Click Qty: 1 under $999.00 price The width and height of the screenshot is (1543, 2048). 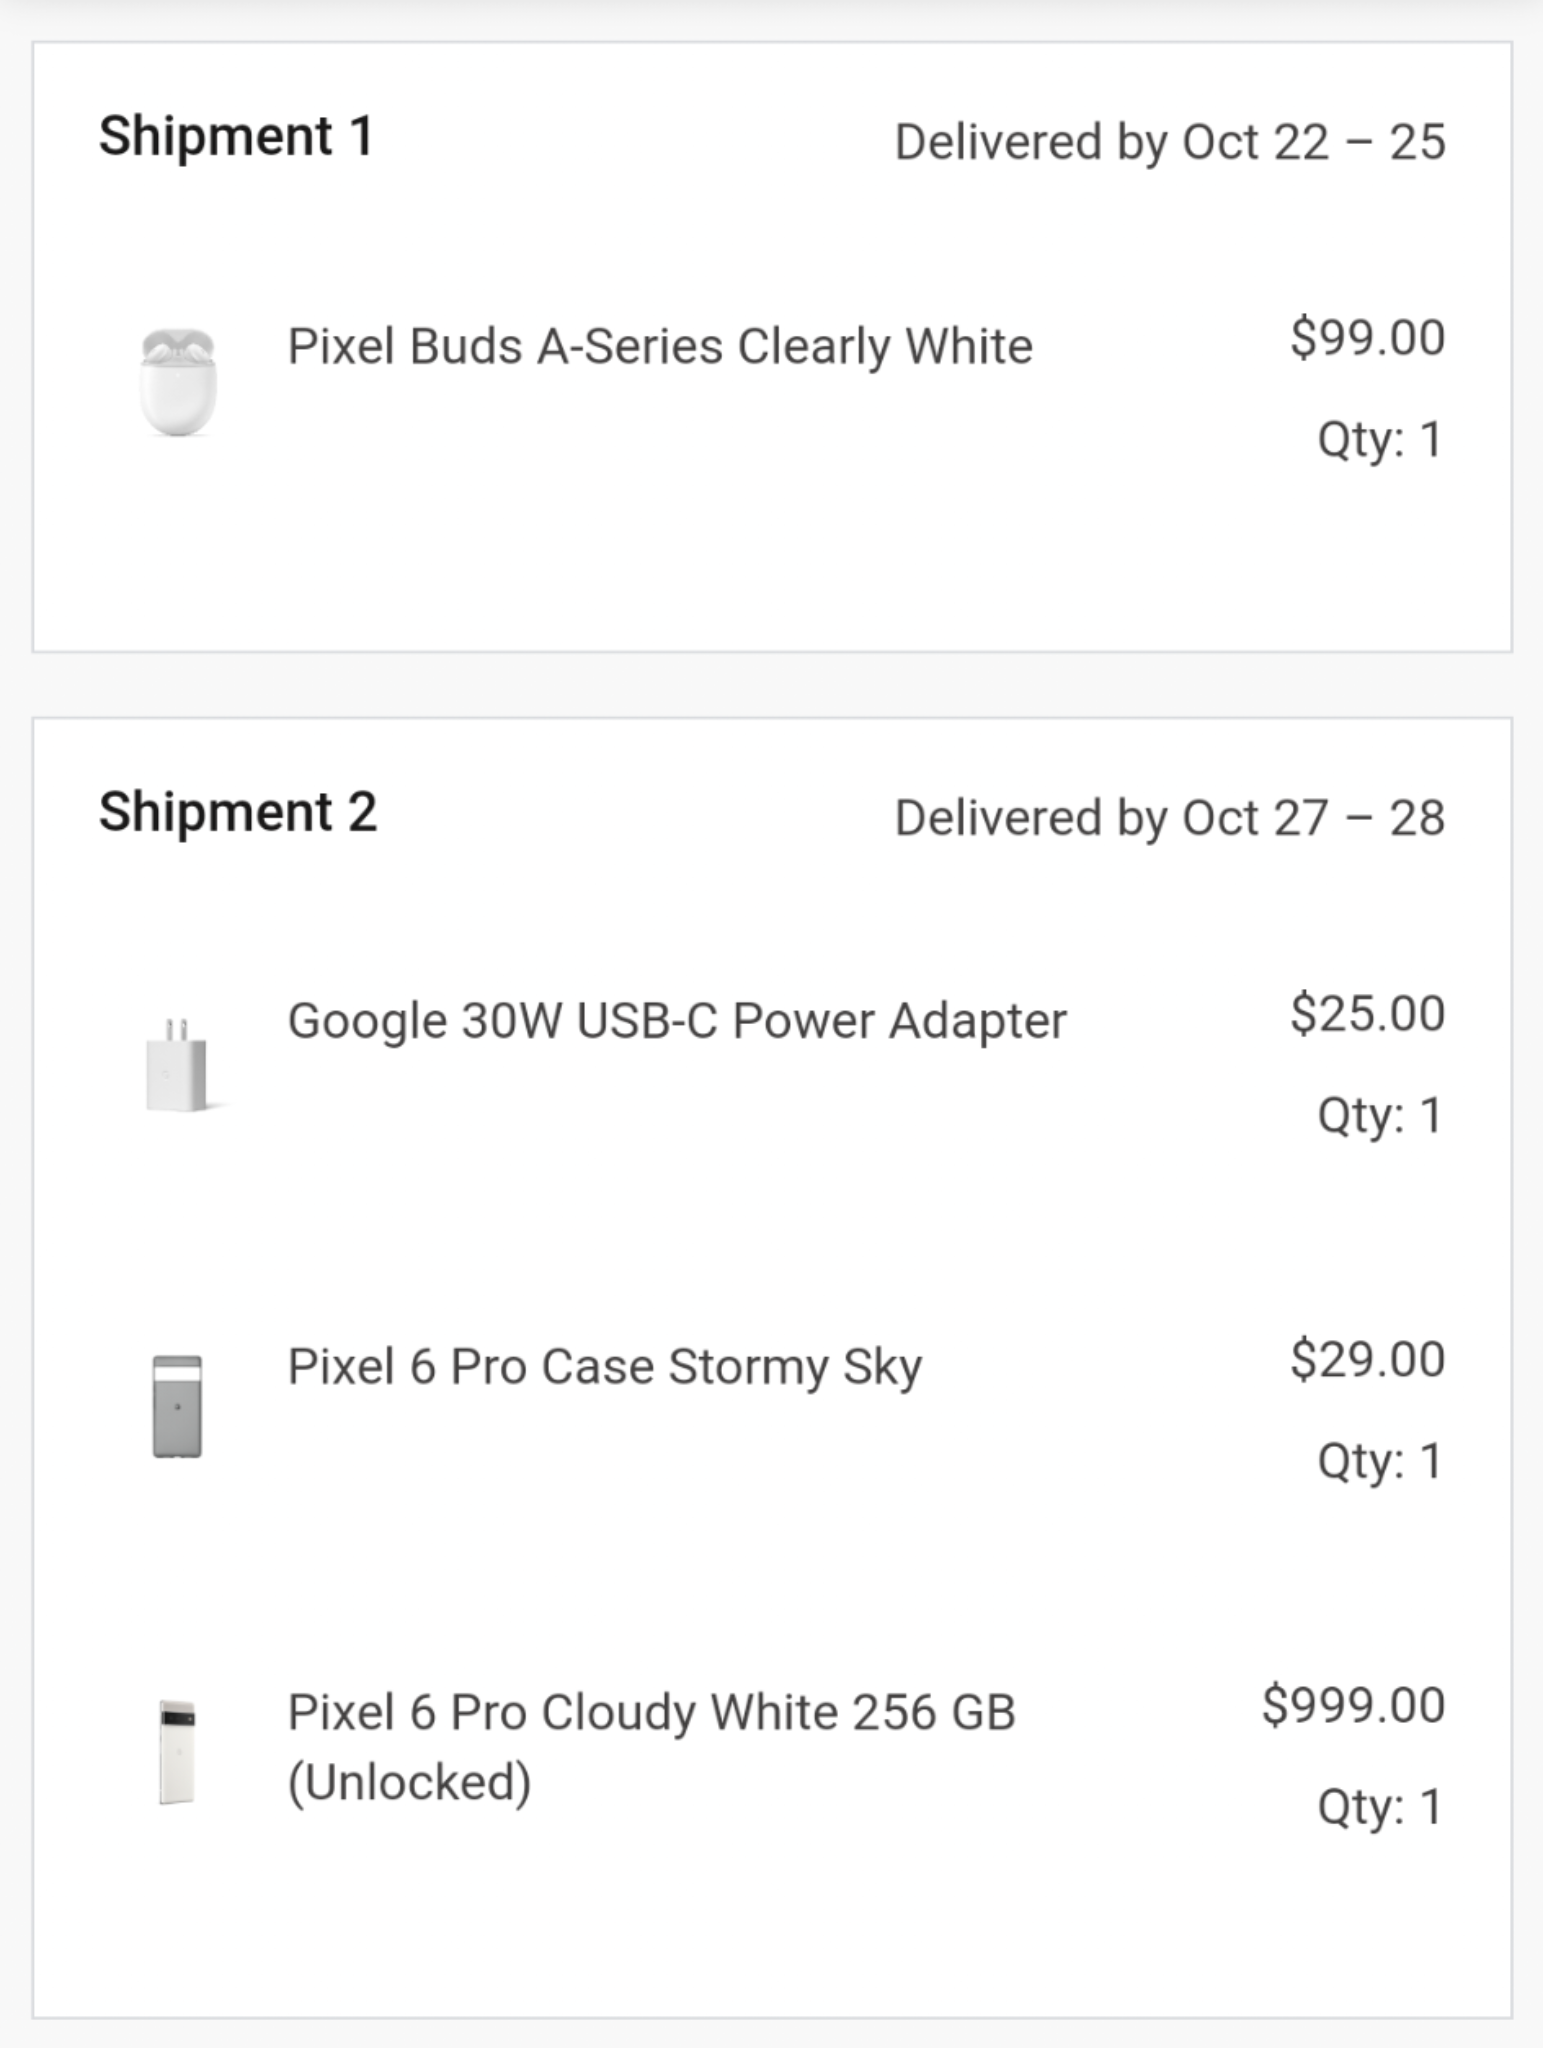[1380, 1807]
